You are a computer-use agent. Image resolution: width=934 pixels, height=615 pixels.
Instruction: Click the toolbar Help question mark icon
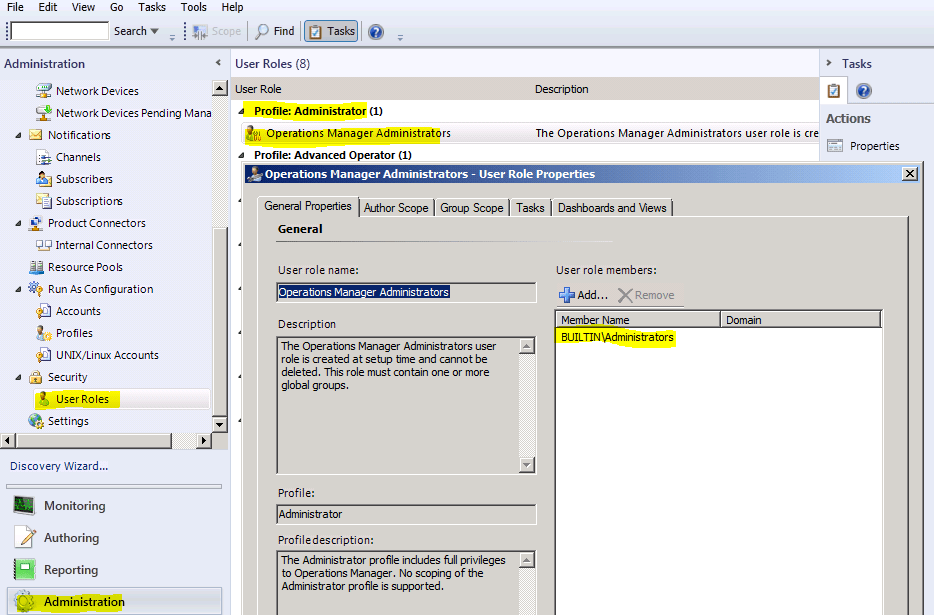click(x=376, y=32)
